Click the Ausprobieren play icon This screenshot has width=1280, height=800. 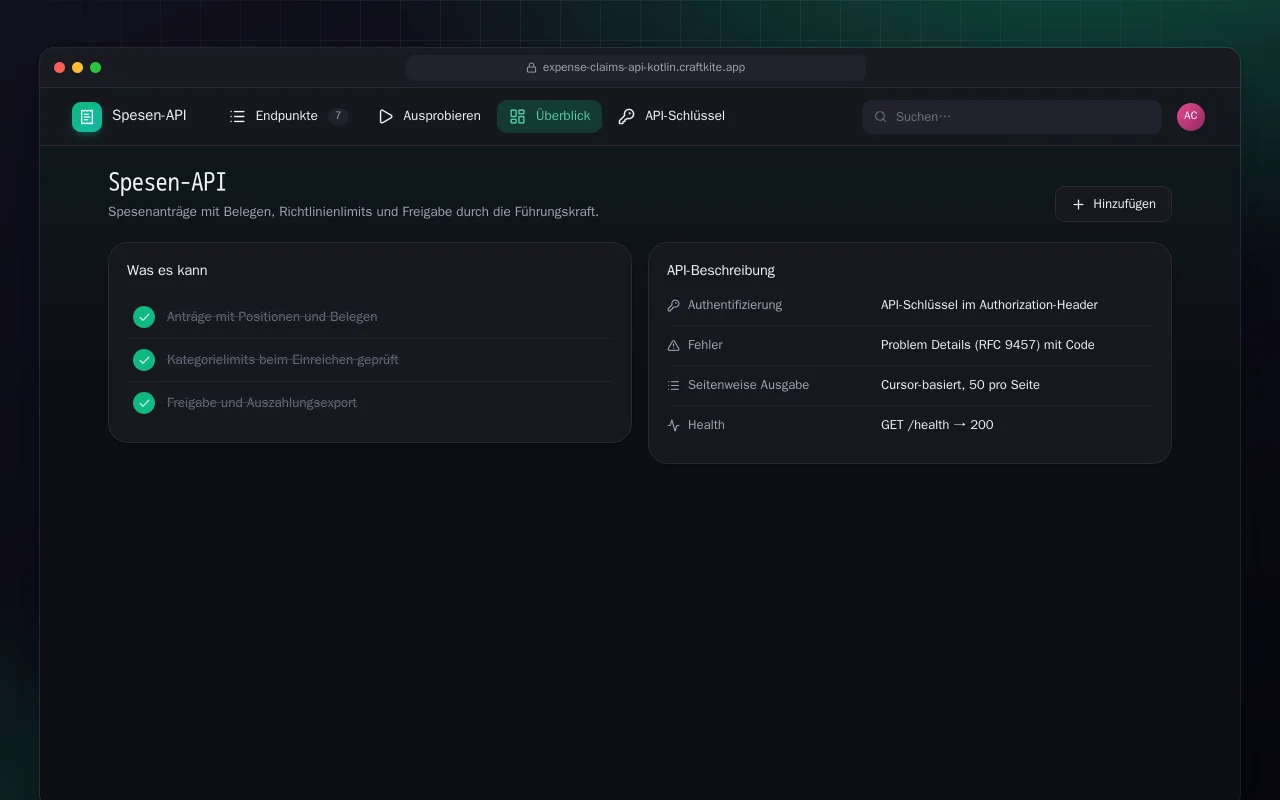386,116
